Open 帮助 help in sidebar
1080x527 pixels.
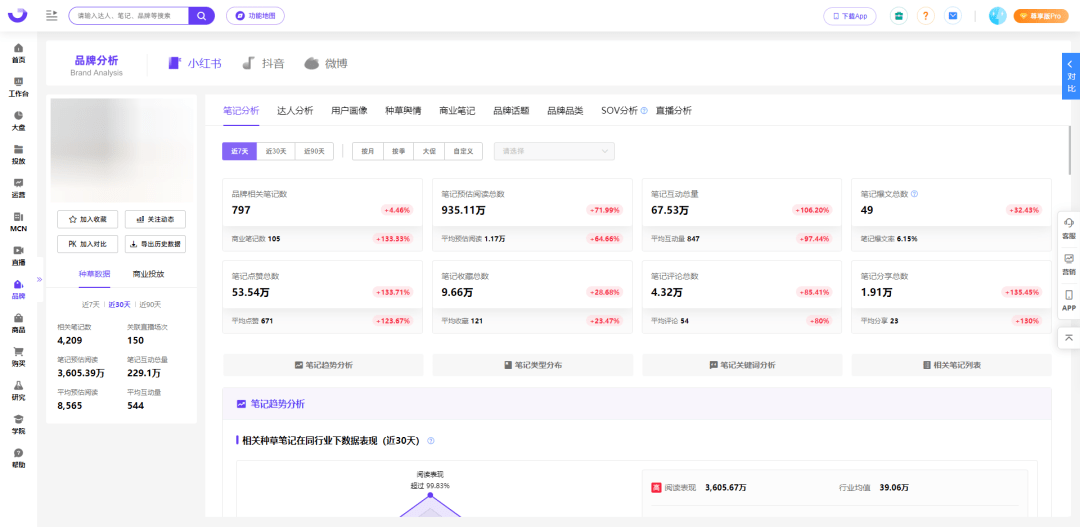point(19,458)
